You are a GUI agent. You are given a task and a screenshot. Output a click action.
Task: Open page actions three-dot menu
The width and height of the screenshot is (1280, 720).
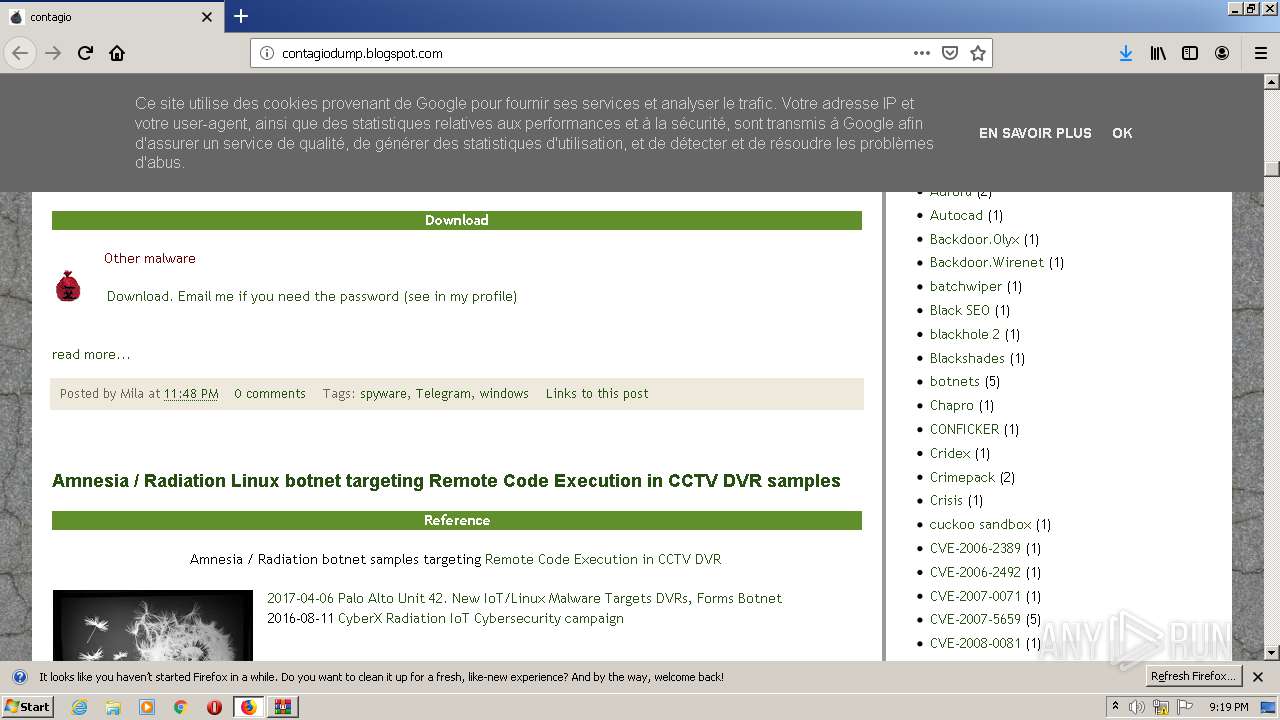click(922, 53)
